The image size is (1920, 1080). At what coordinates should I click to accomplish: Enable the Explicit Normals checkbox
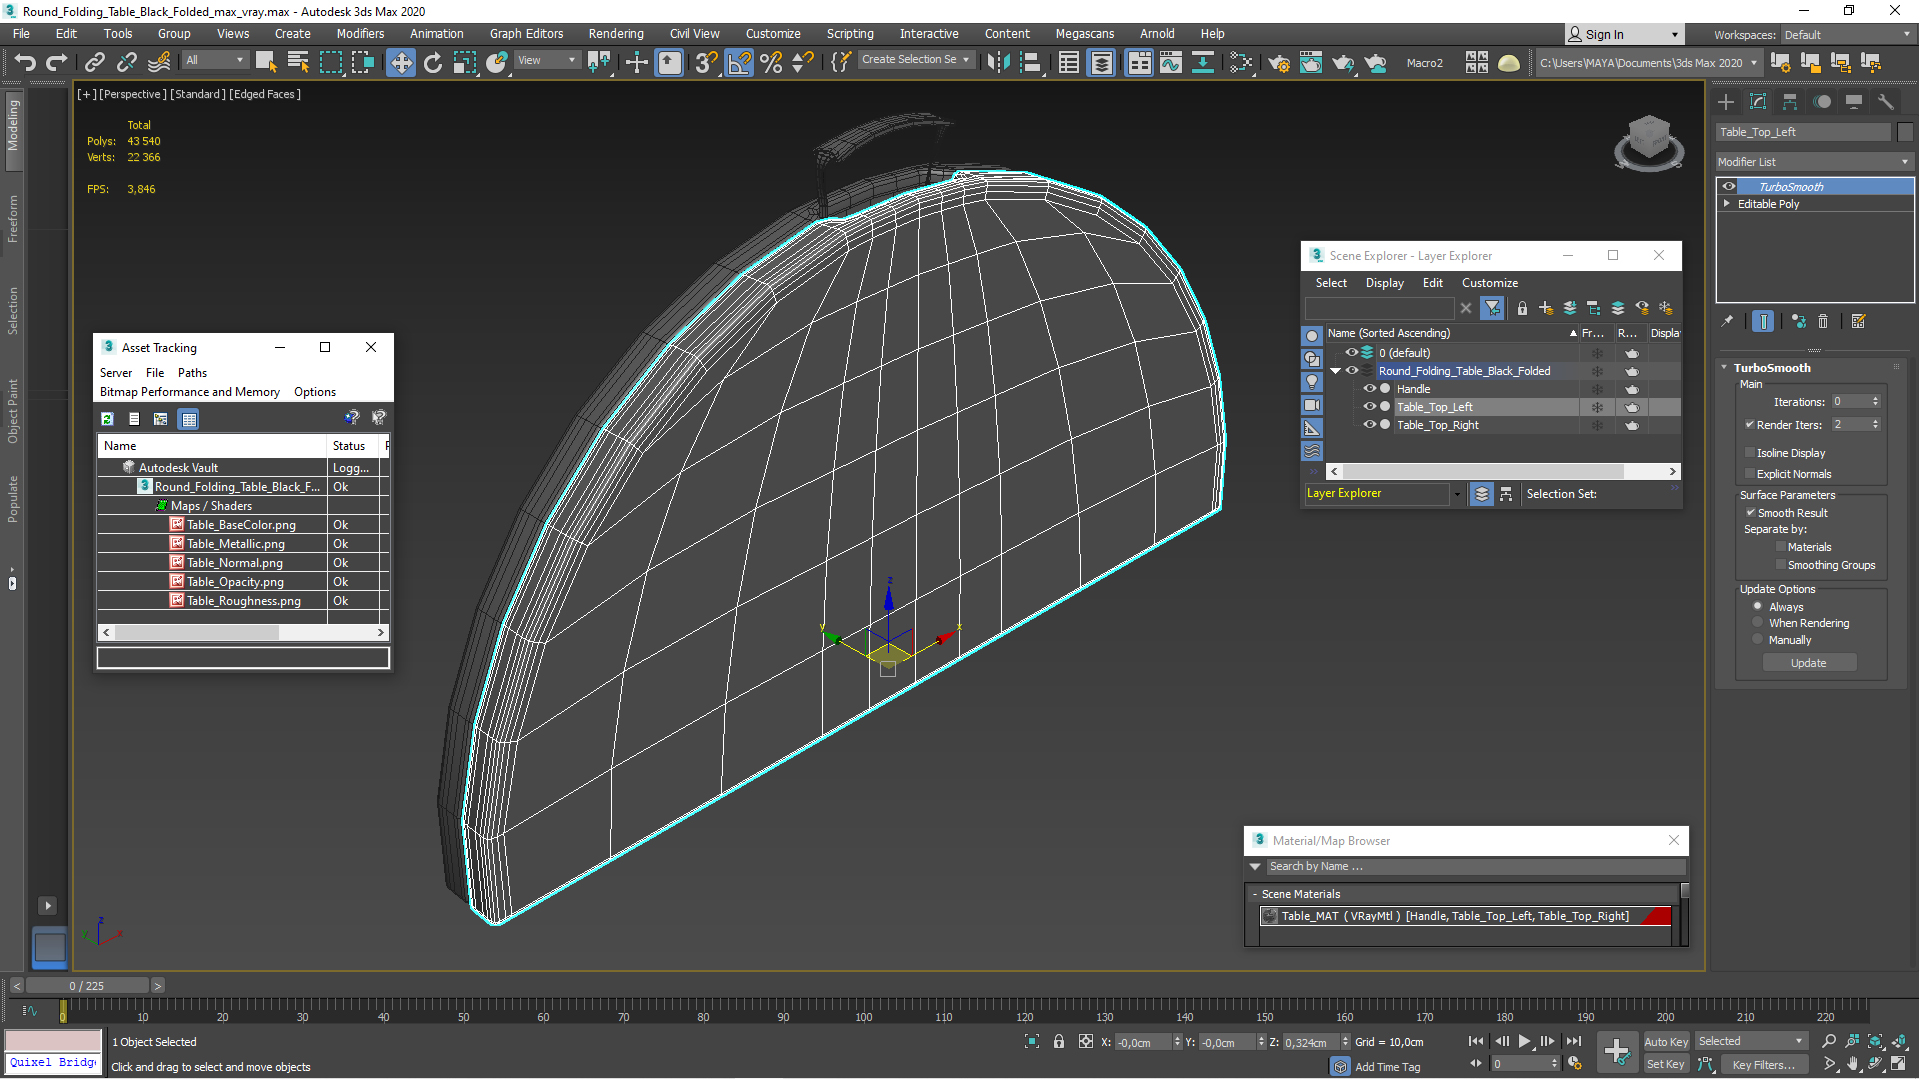(x=1750, y=474)
